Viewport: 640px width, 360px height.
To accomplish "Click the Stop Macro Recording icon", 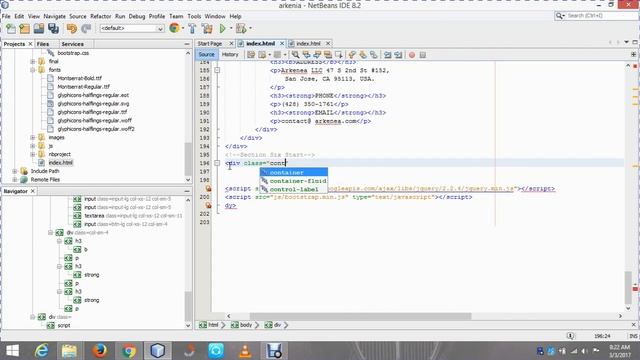I will pos(423,55).
